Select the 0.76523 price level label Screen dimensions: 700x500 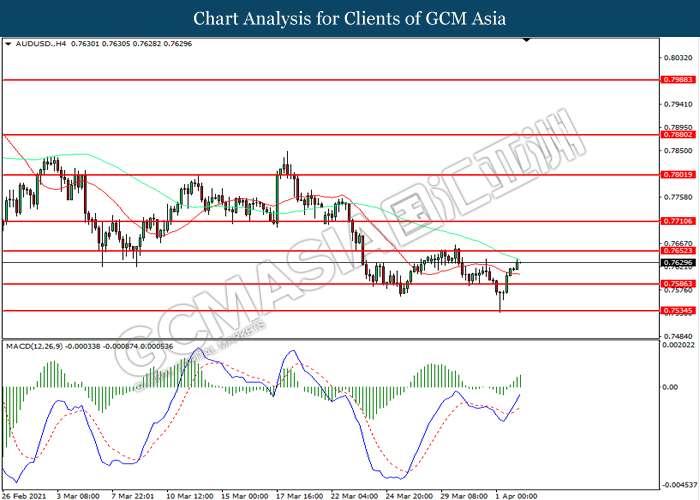tap(678, 250)
